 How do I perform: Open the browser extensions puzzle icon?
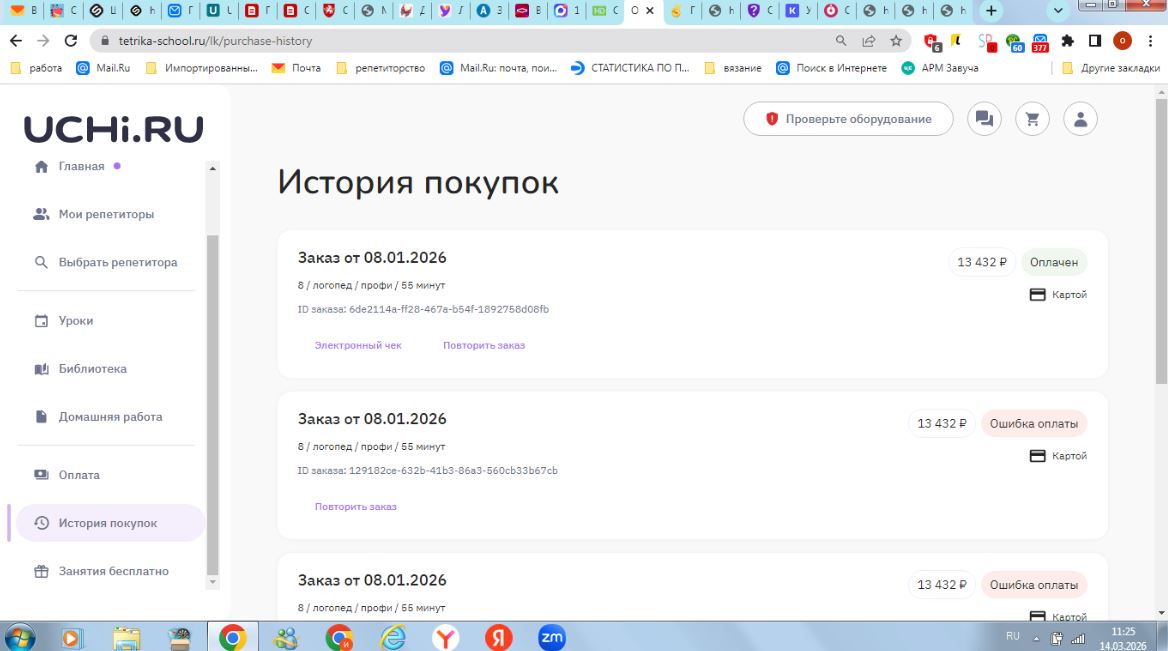(1067, 41)
